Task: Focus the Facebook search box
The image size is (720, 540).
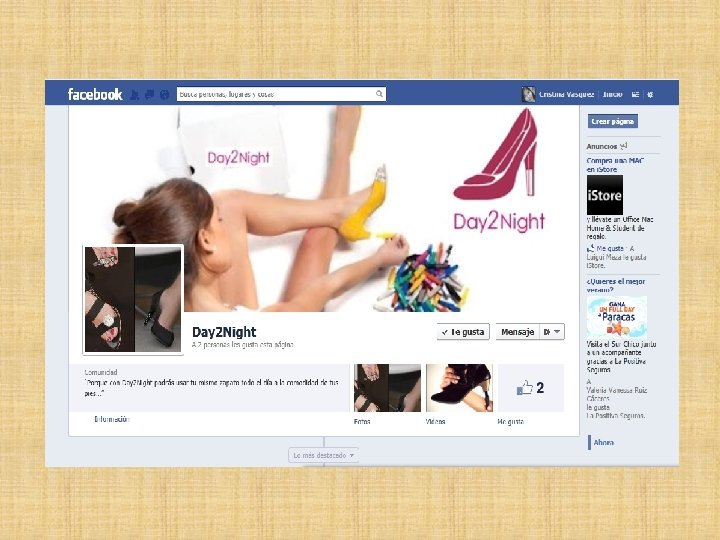Action: coord(281,94)
